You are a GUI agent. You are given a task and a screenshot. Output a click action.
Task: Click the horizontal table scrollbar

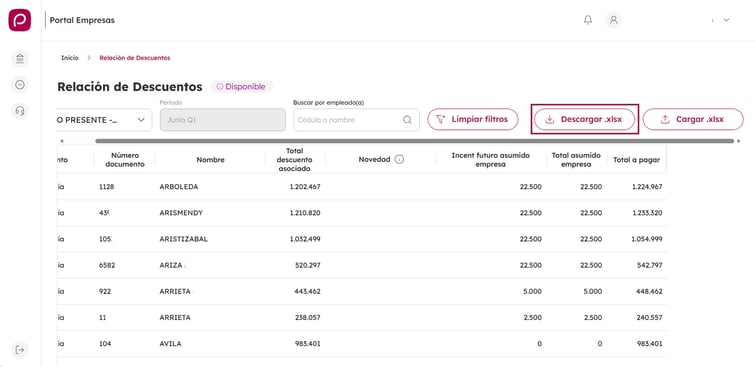tap(415, 141)
